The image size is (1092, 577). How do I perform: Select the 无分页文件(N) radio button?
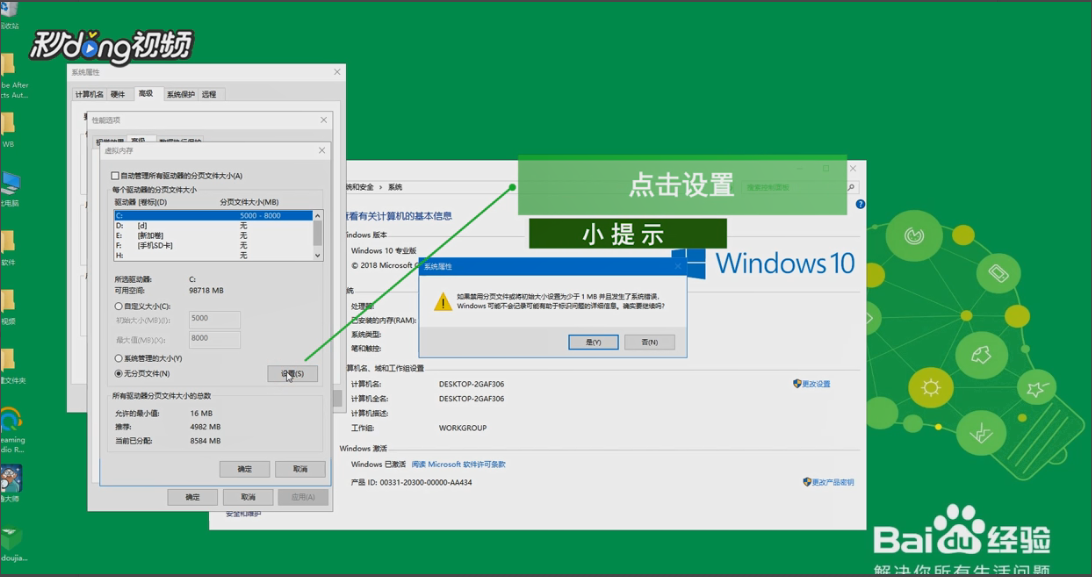tap(118, 374)
